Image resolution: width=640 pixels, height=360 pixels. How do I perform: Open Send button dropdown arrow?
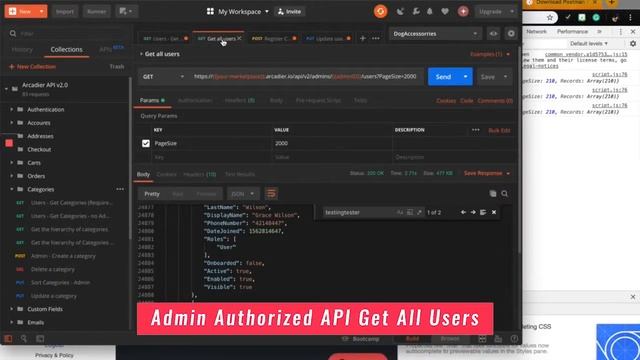coord(465,77)
